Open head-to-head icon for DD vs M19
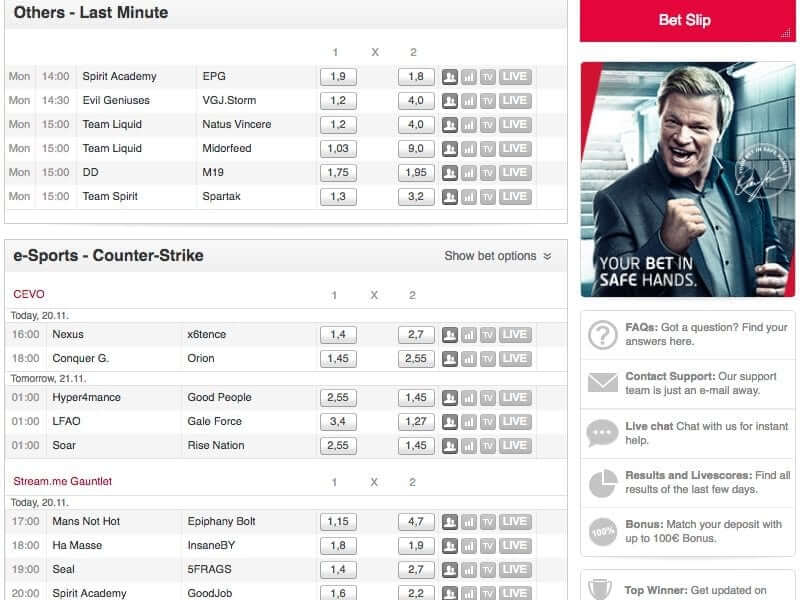Screen dimensions: 800x600 click(x=449, y=172)
